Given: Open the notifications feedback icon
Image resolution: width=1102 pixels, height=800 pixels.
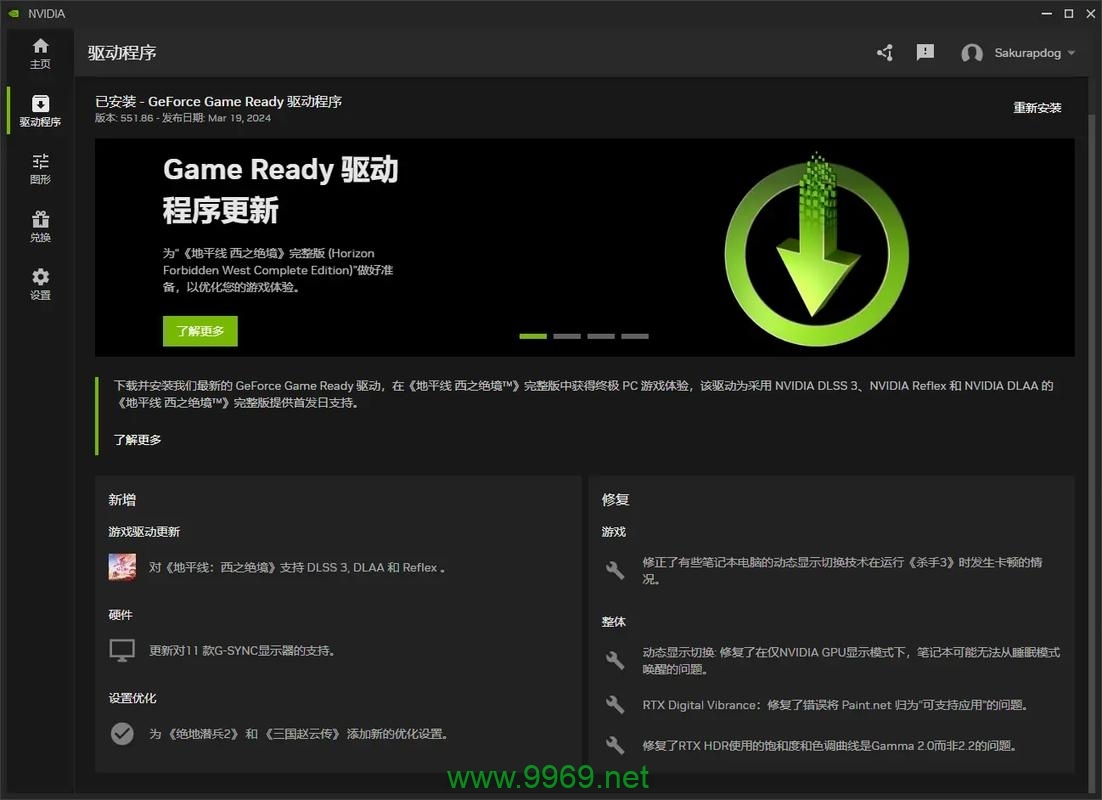Looking at the screenshot, I should 925,52.
